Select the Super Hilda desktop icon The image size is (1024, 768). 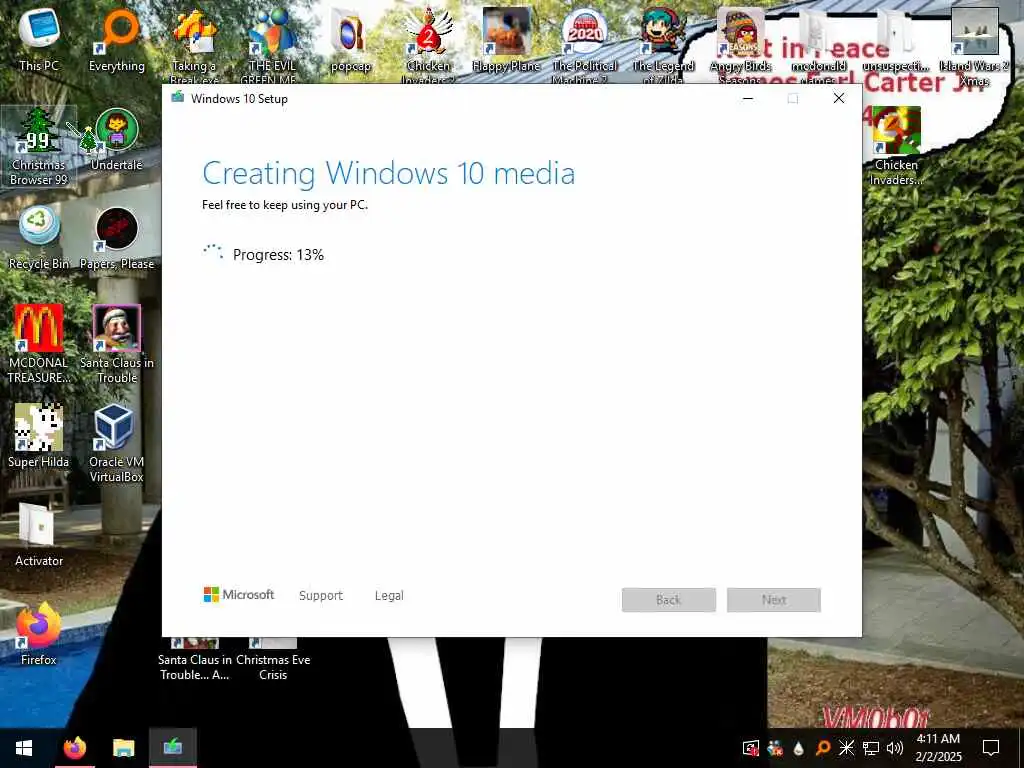point(39,436)
